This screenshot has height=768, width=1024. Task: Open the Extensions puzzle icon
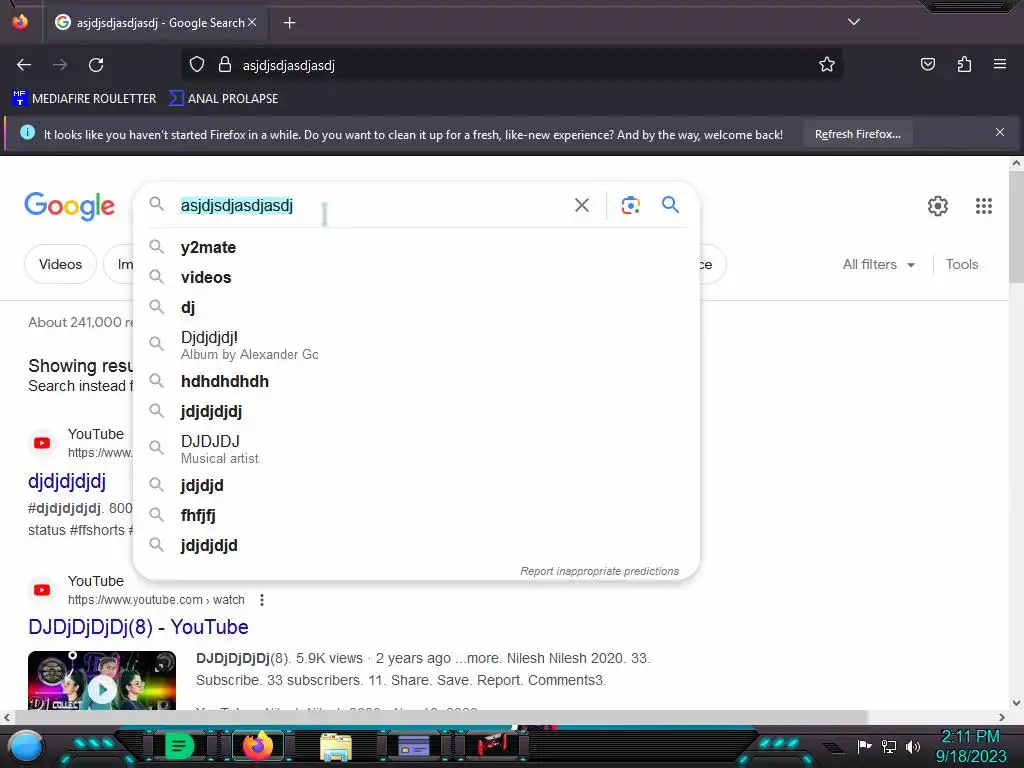964,65
